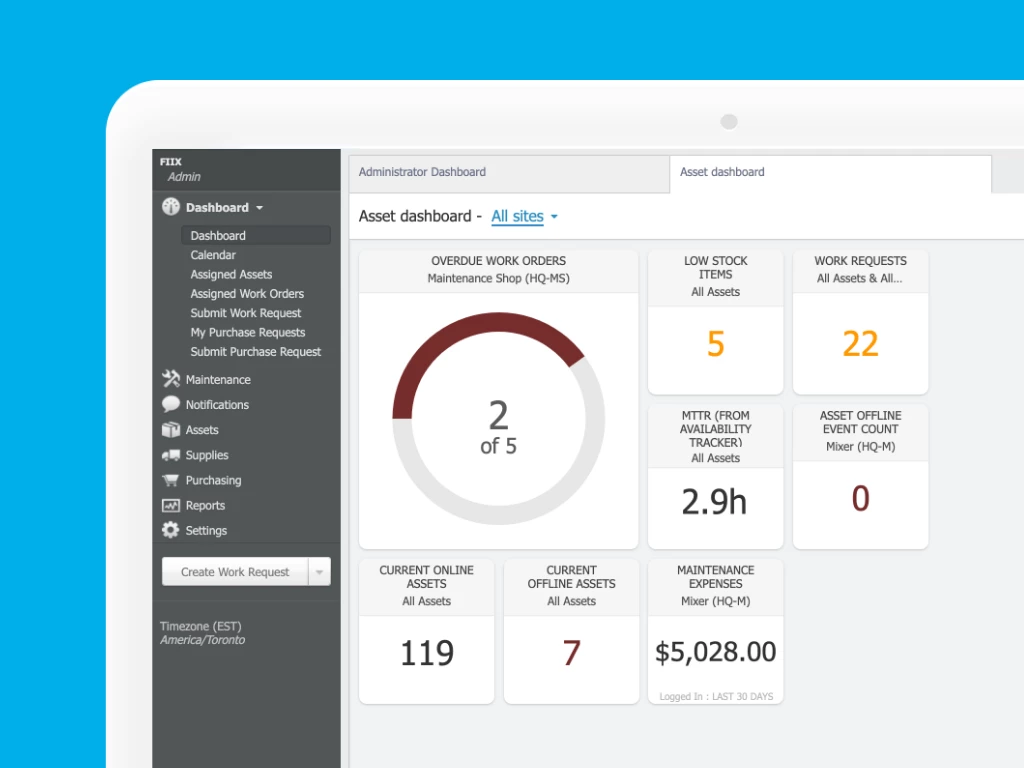1024x768 pixels.
Task: Click the America/Toronto timezone text
Action: [x=202, y=641]
